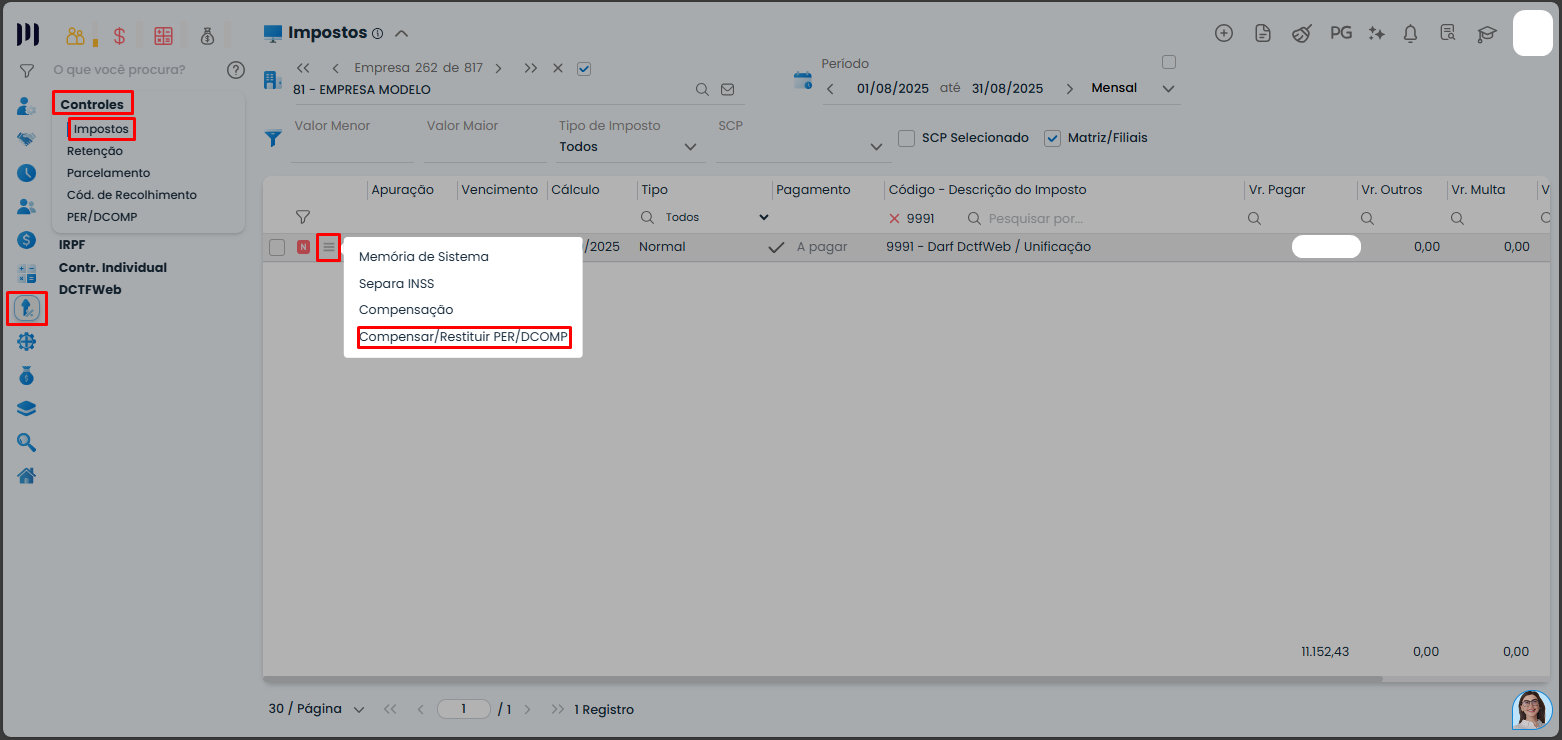Click the plus circle add icon
Image resolution: width=1562 pixels, height=740 pixels.
pyautogui.click(x=1224, y=33)
